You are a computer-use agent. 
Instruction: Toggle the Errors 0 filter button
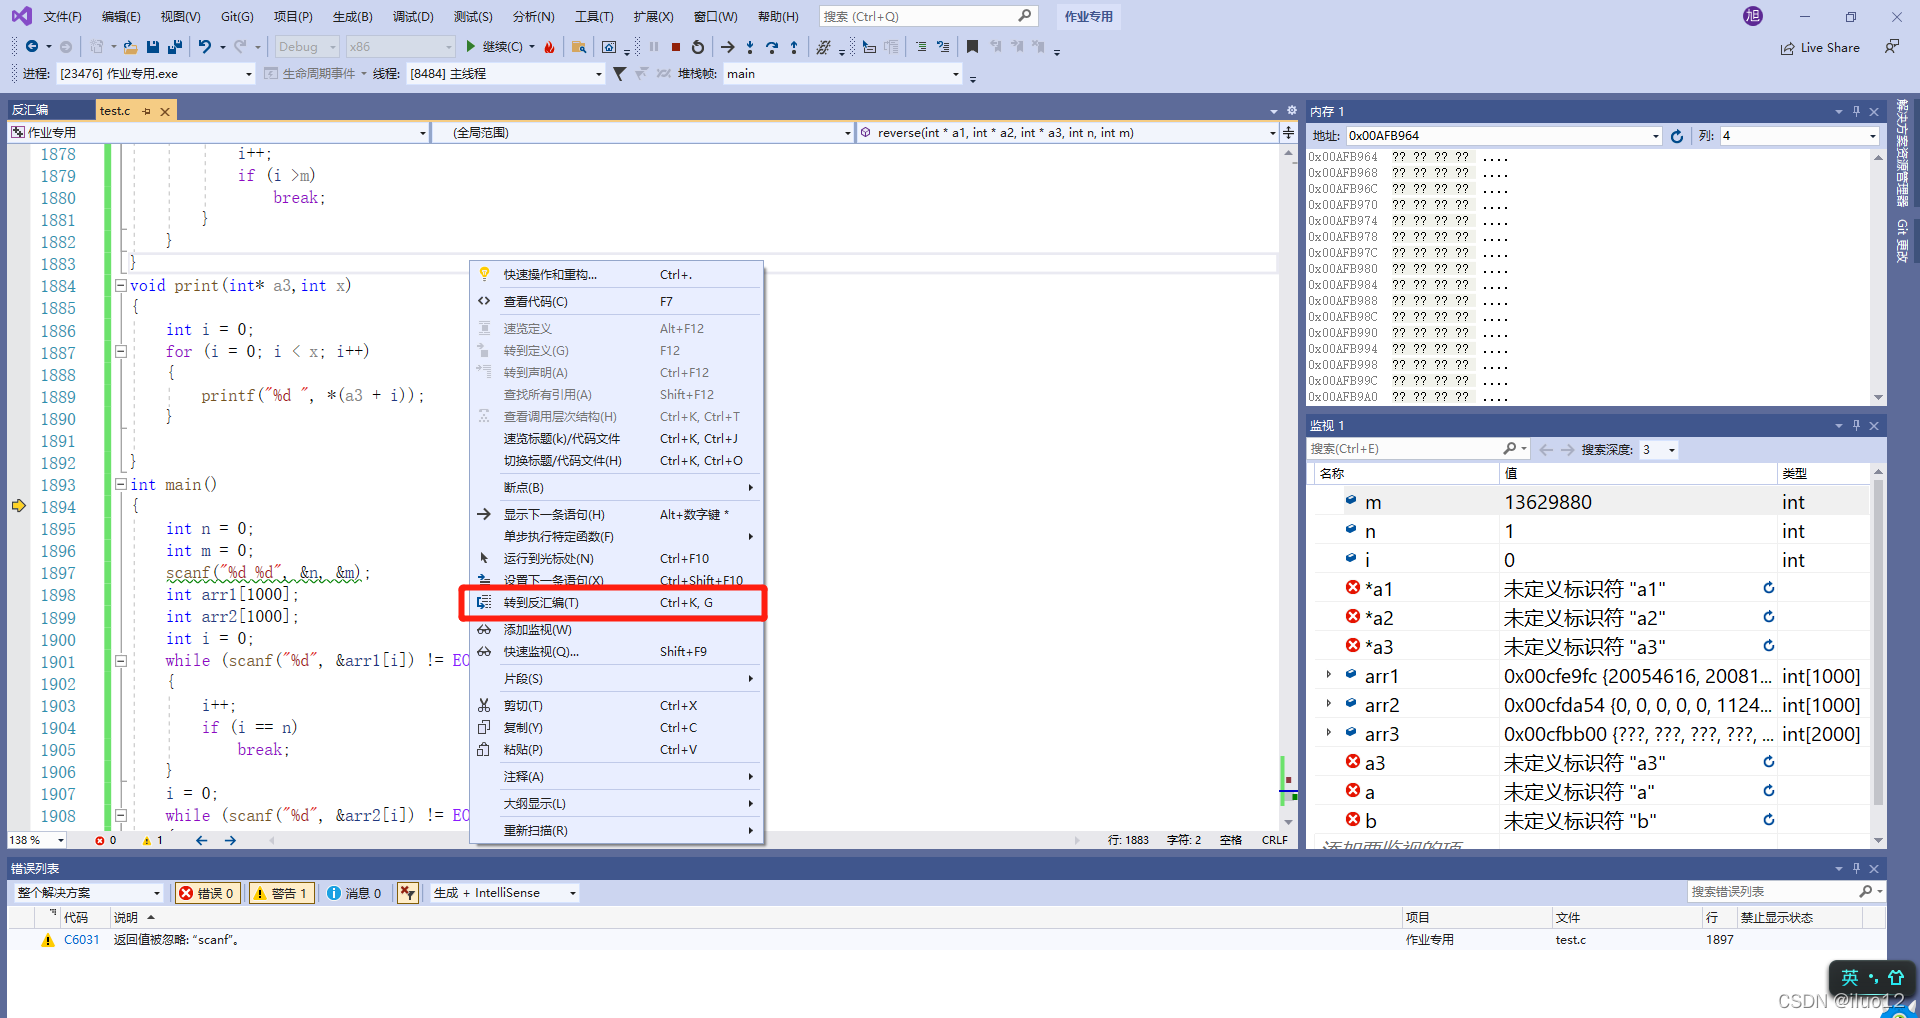point(207,893)
